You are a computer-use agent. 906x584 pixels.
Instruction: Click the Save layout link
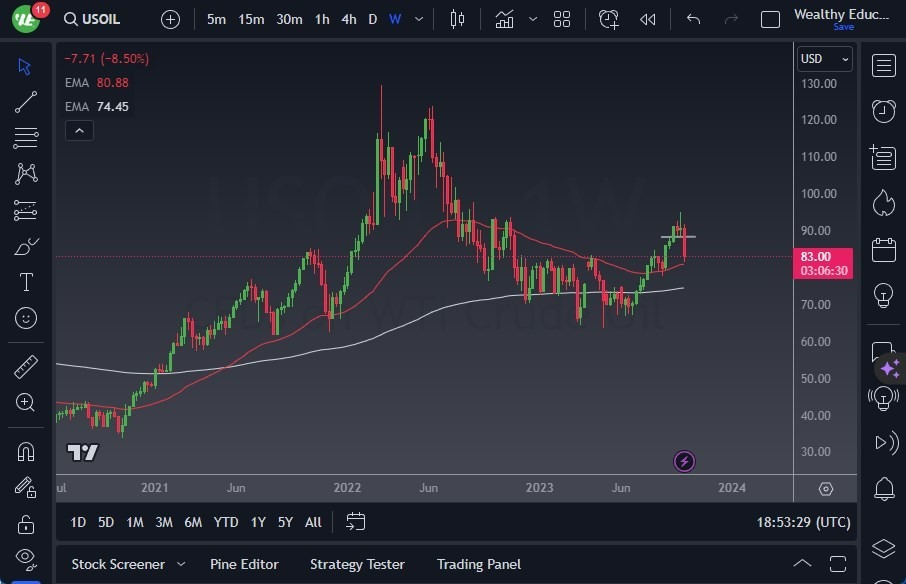pyautogui.click(x=845, y=27)
